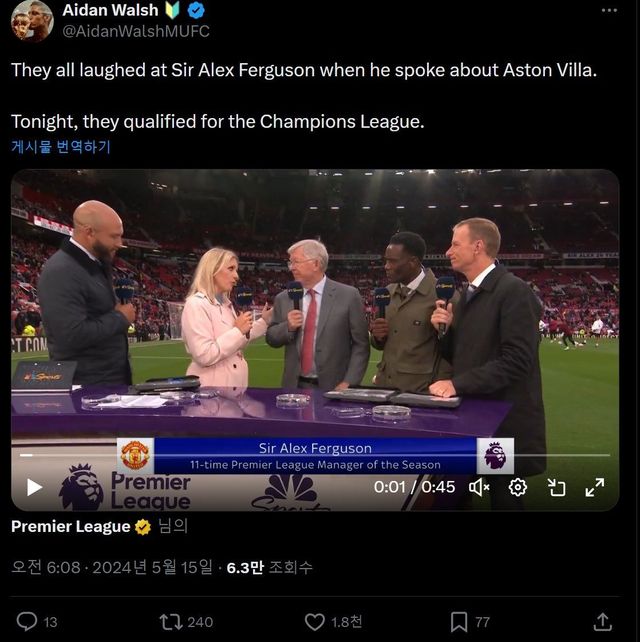Image resolution: width=640 pixels, height=642 pixels.
Task: Open the three-dot more options menu
Action: tap(609, 10)
